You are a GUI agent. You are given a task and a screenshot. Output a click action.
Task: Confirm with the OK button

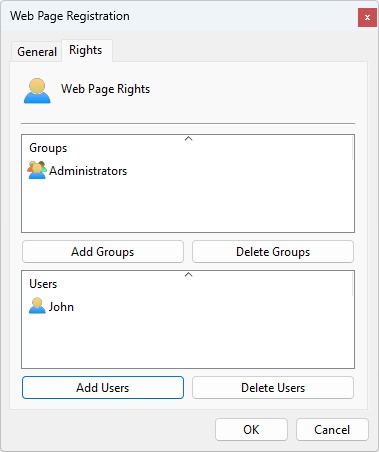[251, 430]
